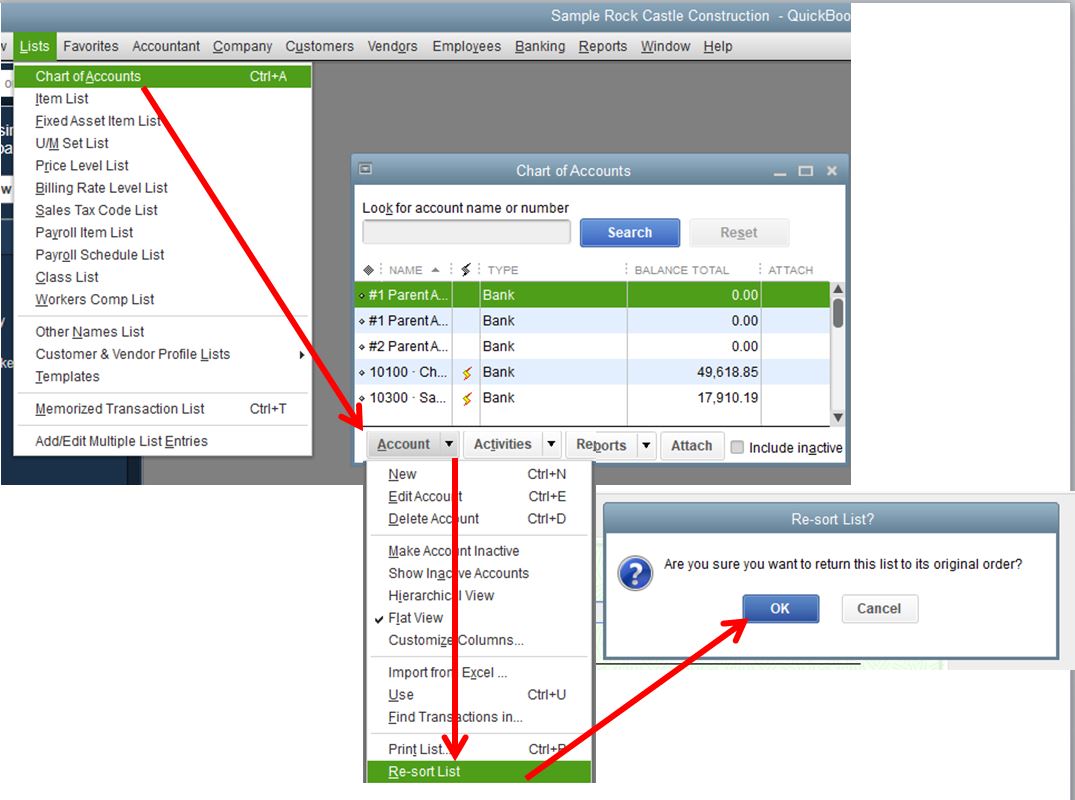Open the Company menu
The image size is (1075, 800).
242,46
